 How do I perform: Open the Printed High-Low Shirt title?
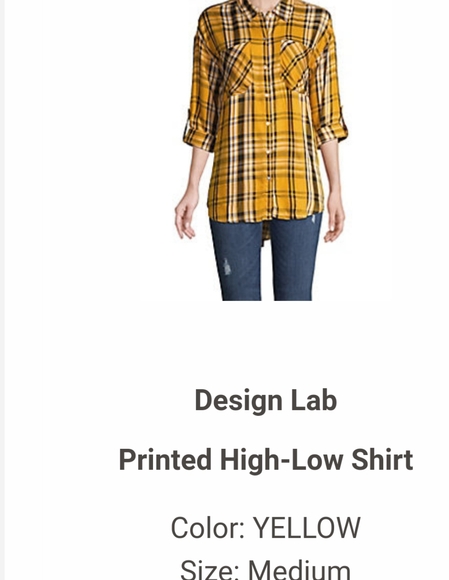click(x=266, y=460)
